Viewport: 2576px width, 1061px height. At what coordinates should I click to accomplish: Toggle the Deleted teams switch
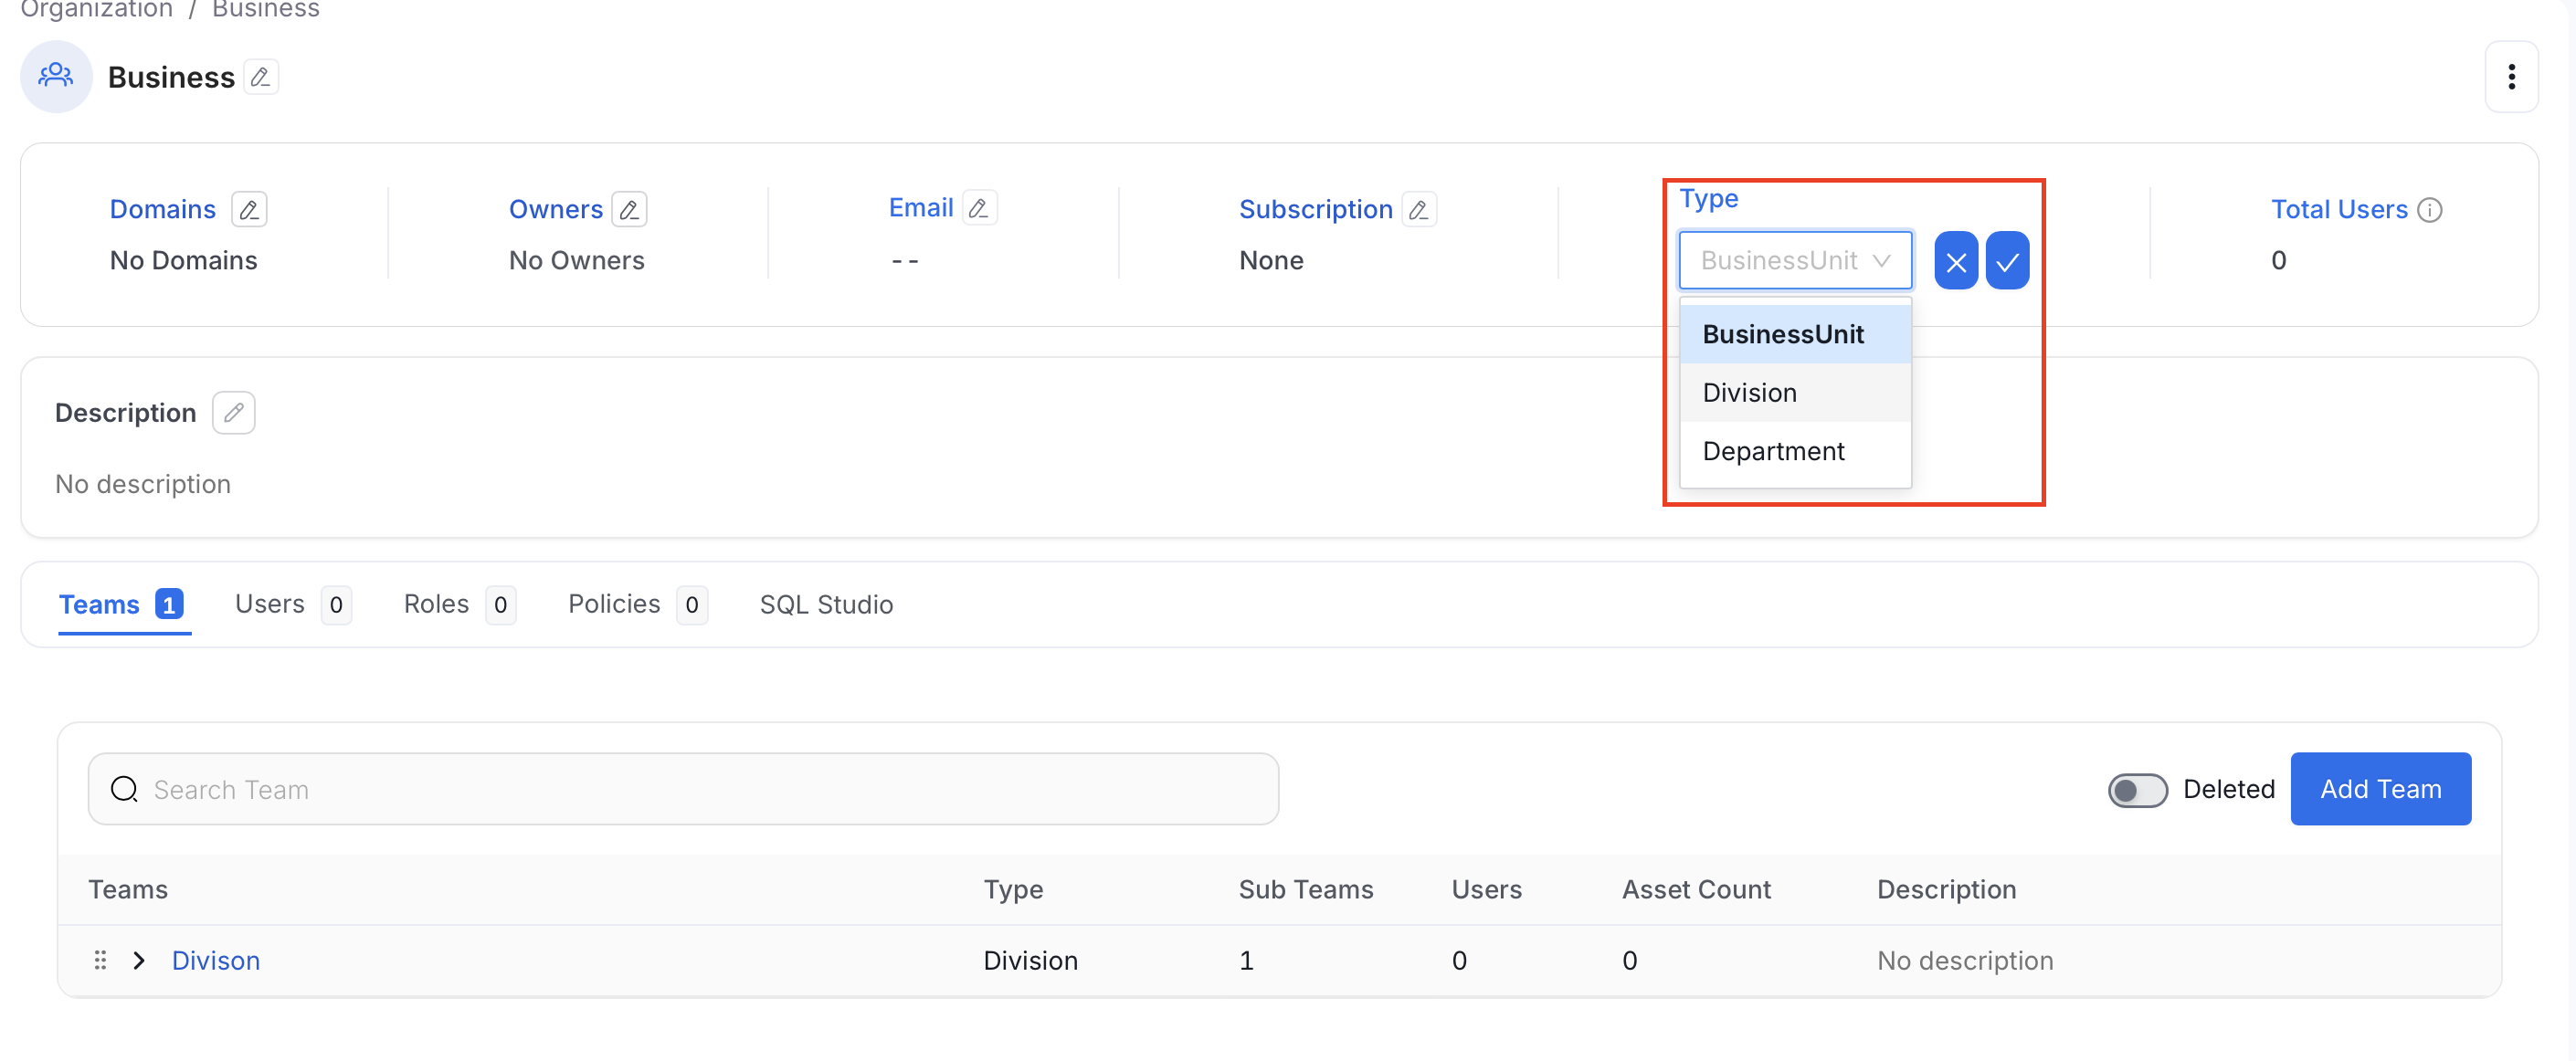pyautogui.click(x=2137, y=790)
